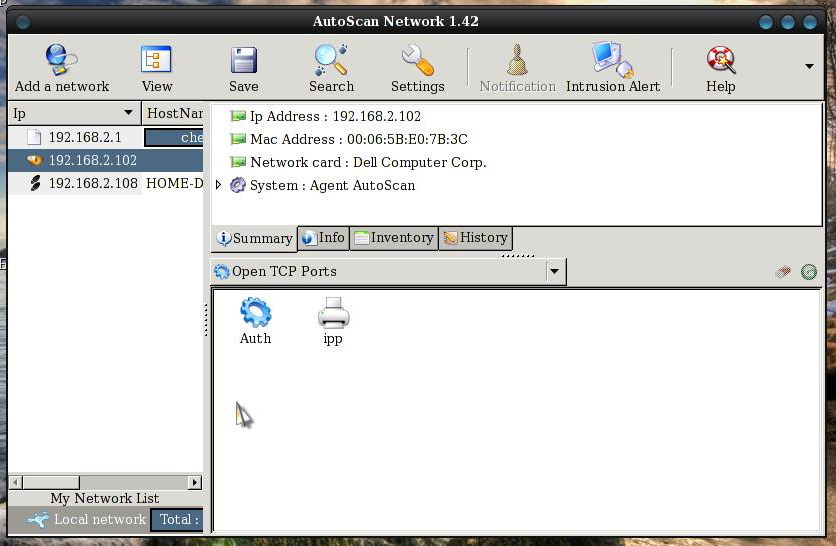Click the device icon beside 192.168.2.108

coord(35,183)
